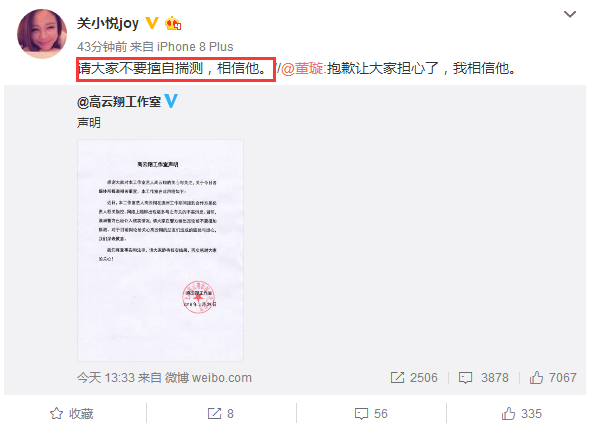Click the 收藏 star favorite button
Screen dimensions: 599x428
[x=72, y=413]
